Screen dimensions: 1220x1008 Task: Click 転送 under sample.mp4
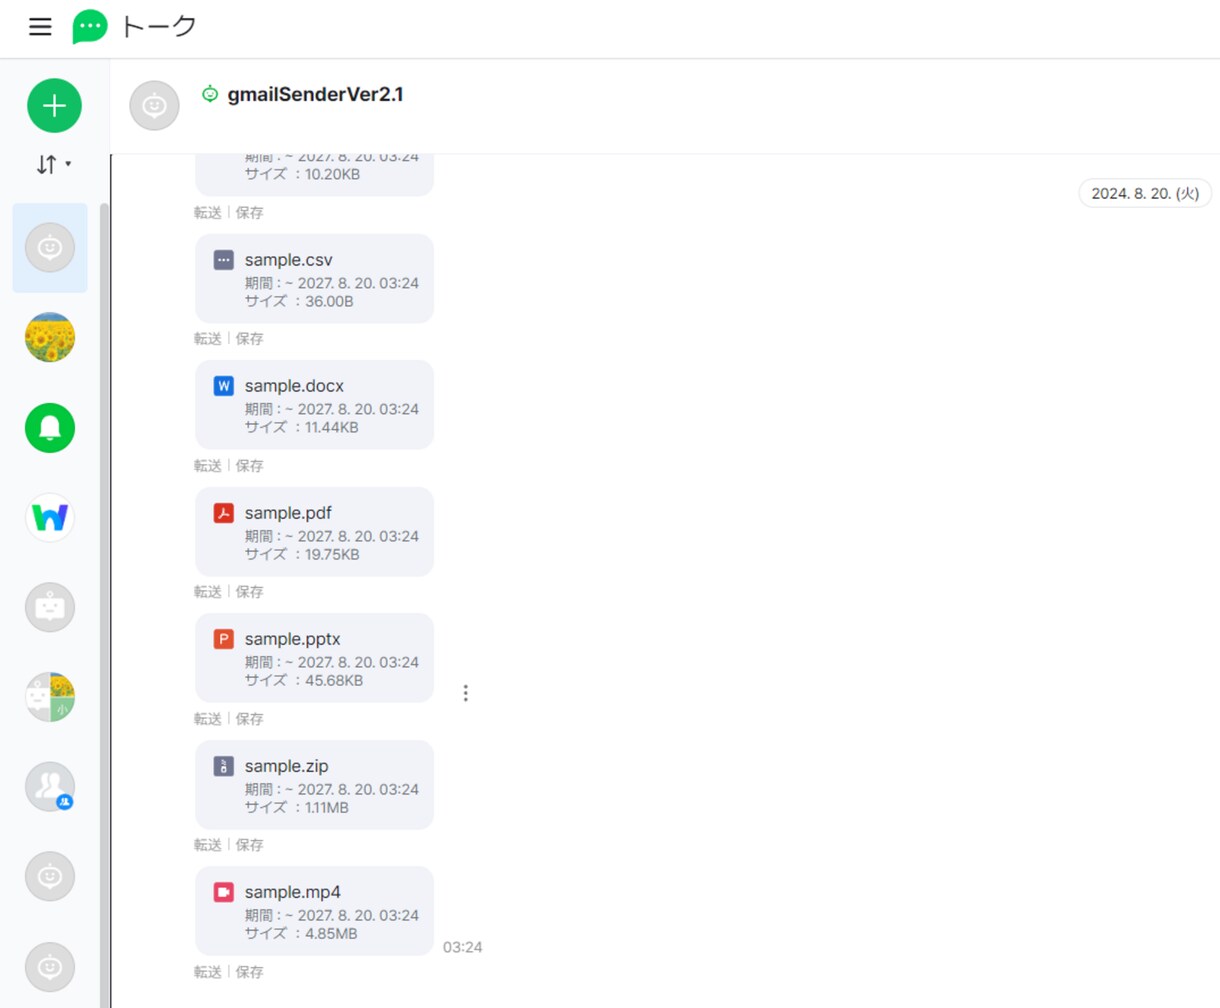point(208,972)
